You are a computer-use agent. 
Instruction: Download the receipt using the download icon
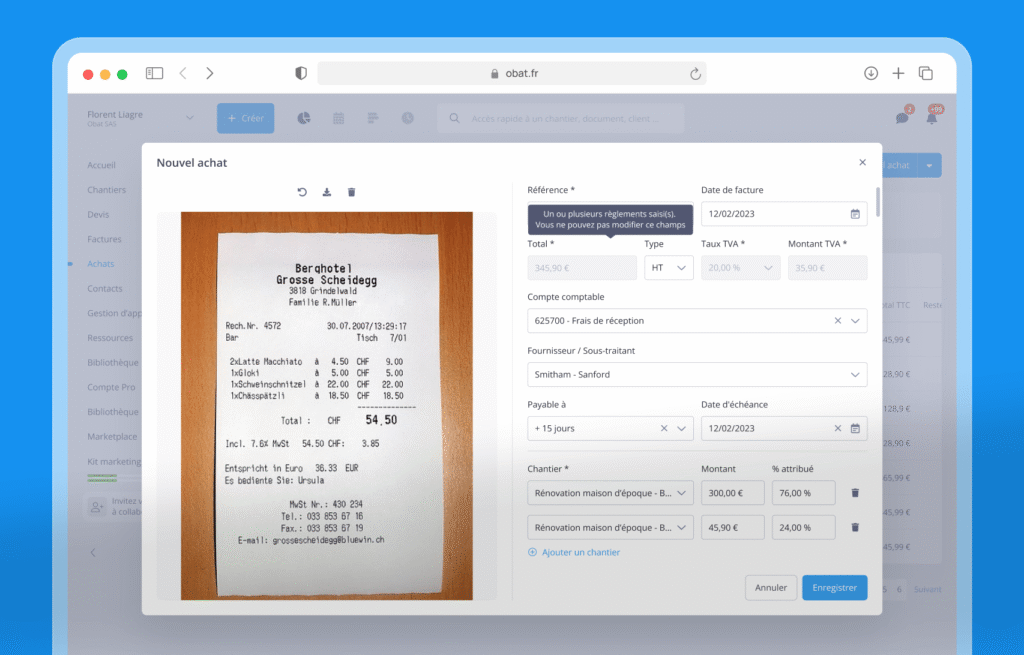click(x=327, y=192)
